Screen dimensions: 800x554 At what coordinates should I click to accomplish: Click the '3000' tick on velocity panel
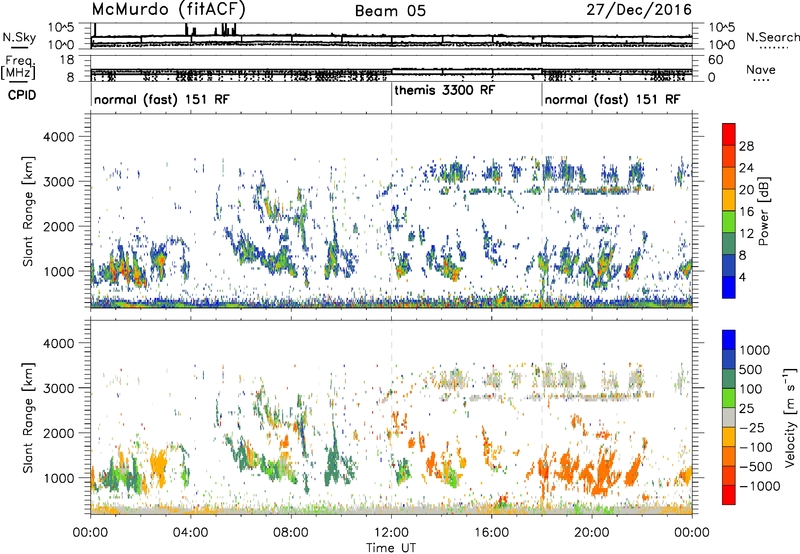[x=58, y=388]
